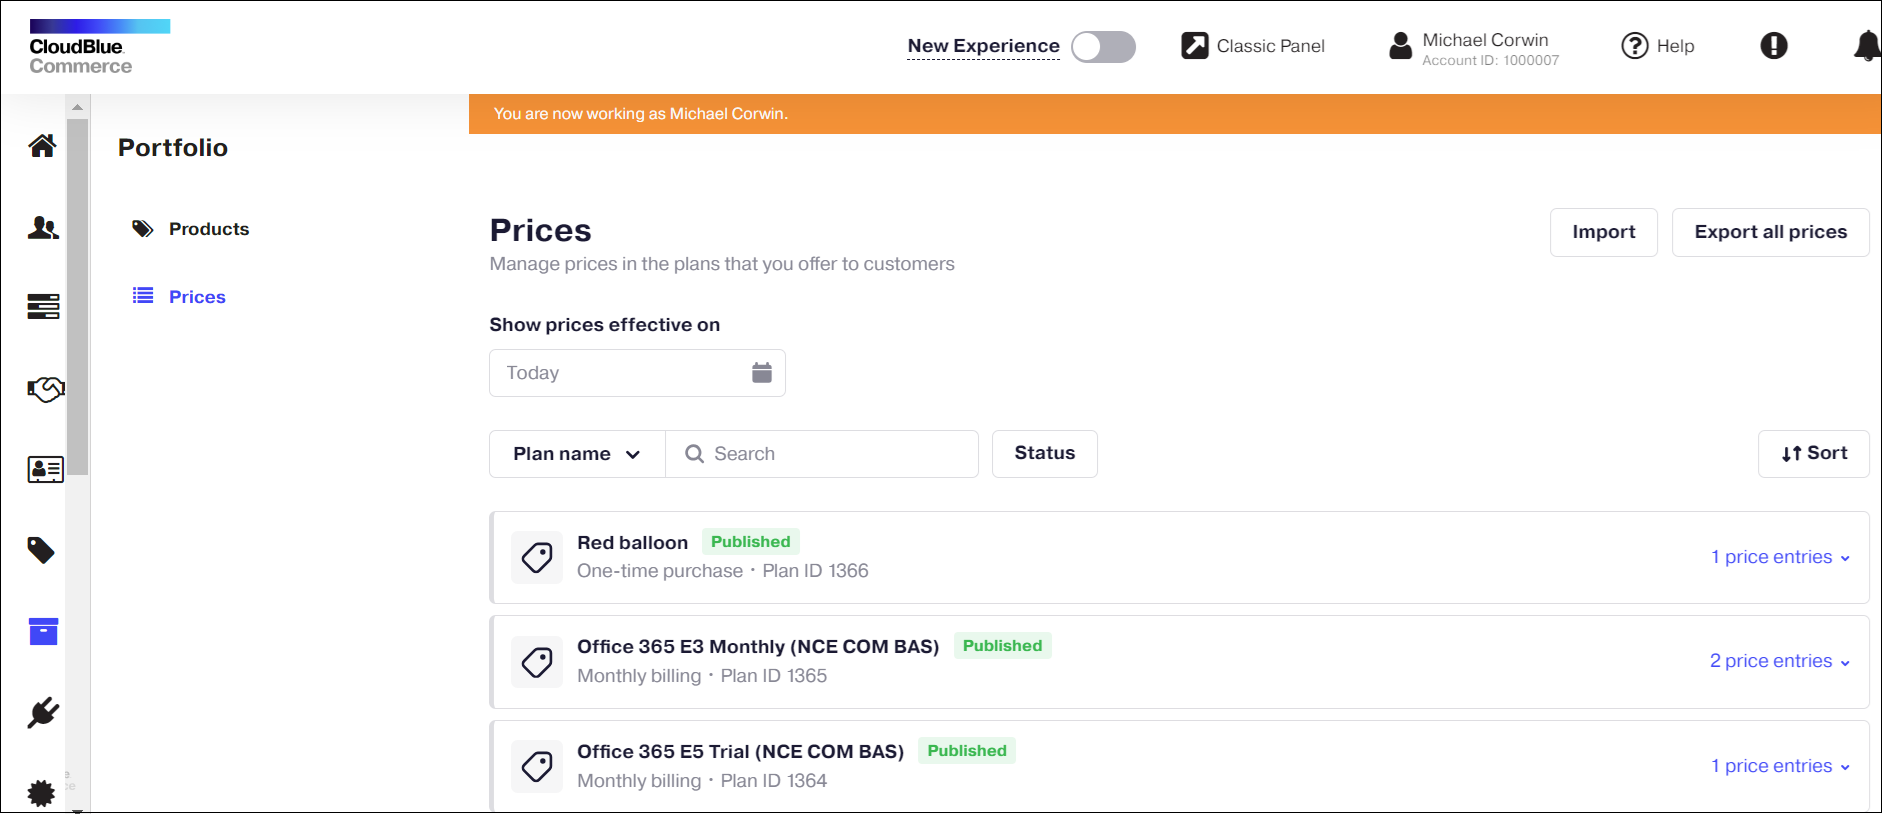
Task: Click the Red balloon plan name
Action: 632,543
